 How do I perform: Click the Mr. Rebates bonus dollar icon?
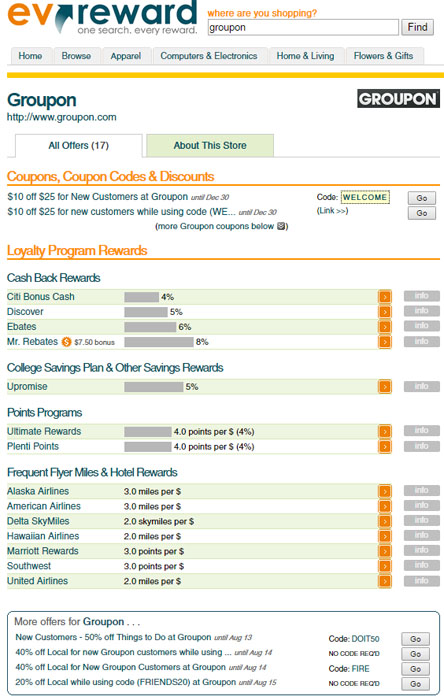tap(66, 342)
